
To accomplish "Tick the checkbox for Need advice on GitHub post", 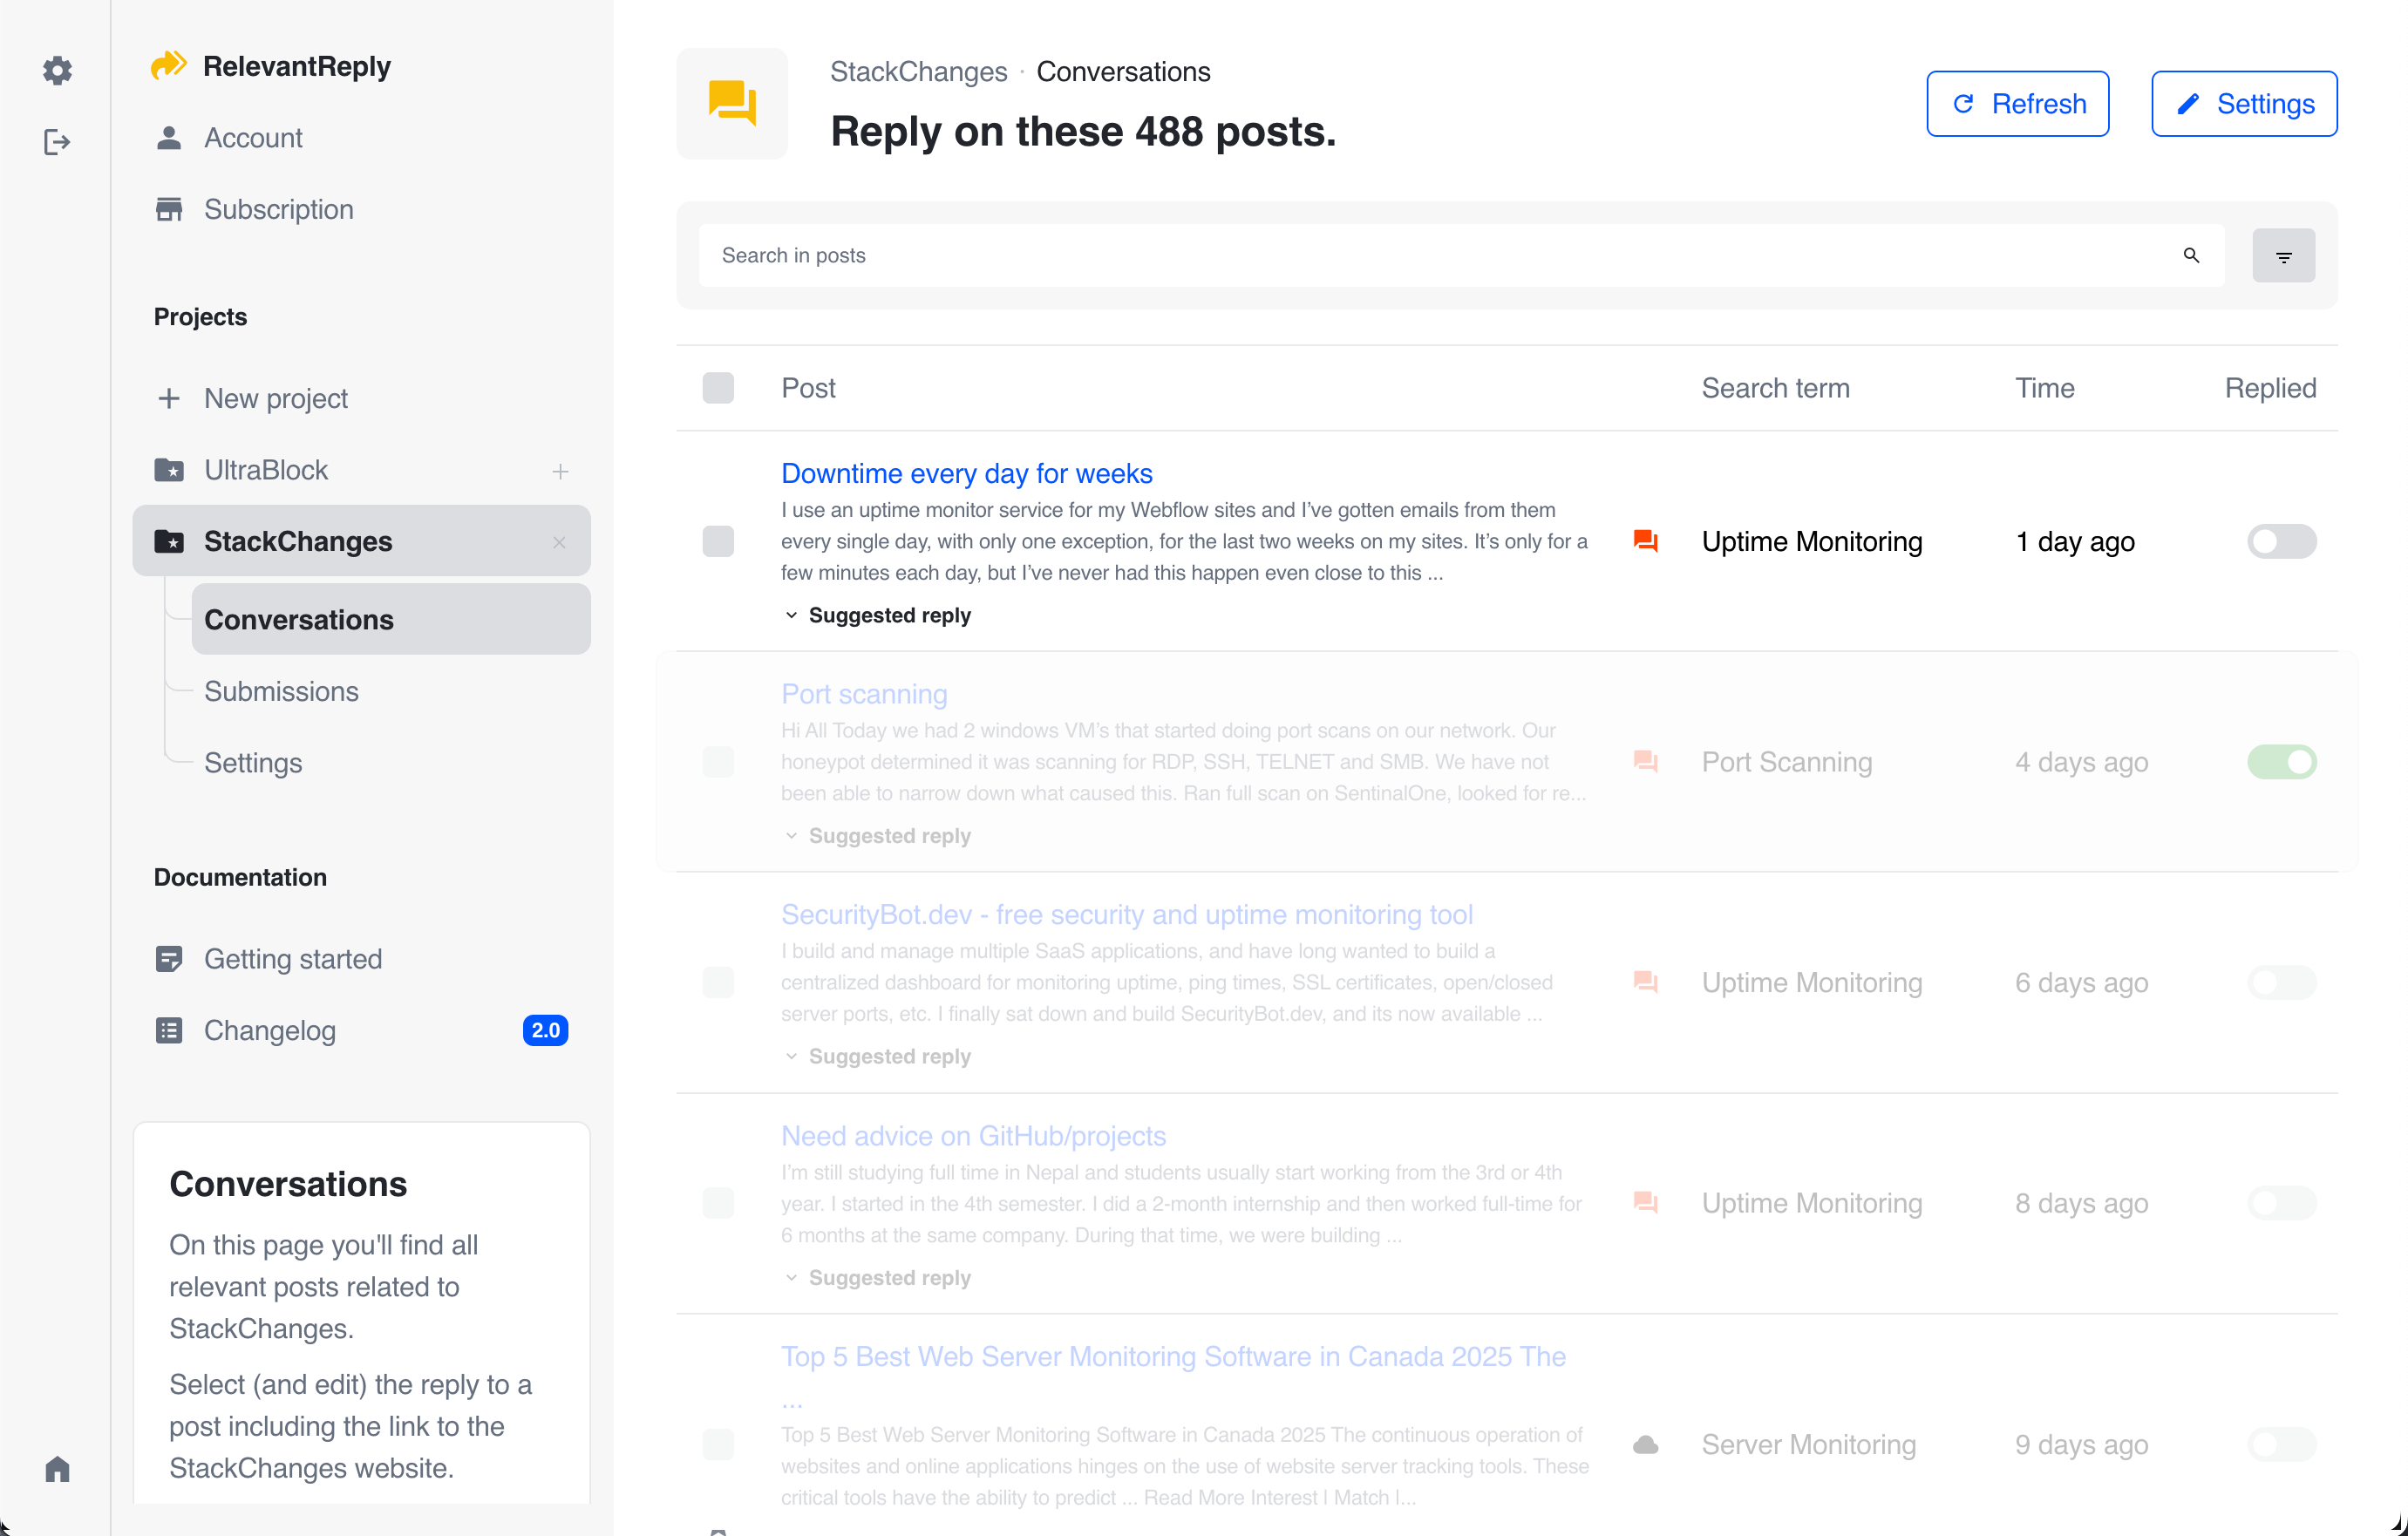I will pyautogui.click(x=718, y=1203).
